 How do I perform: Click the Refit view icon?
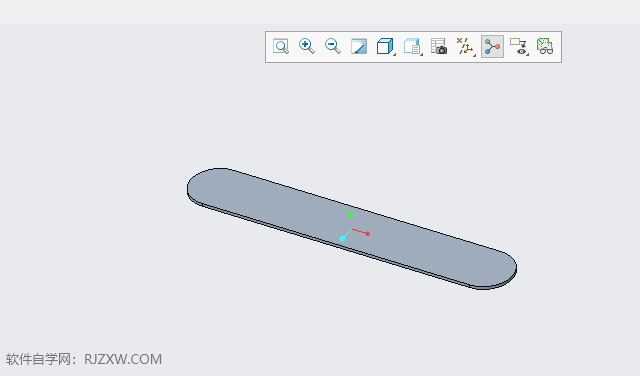coord(281,47)
